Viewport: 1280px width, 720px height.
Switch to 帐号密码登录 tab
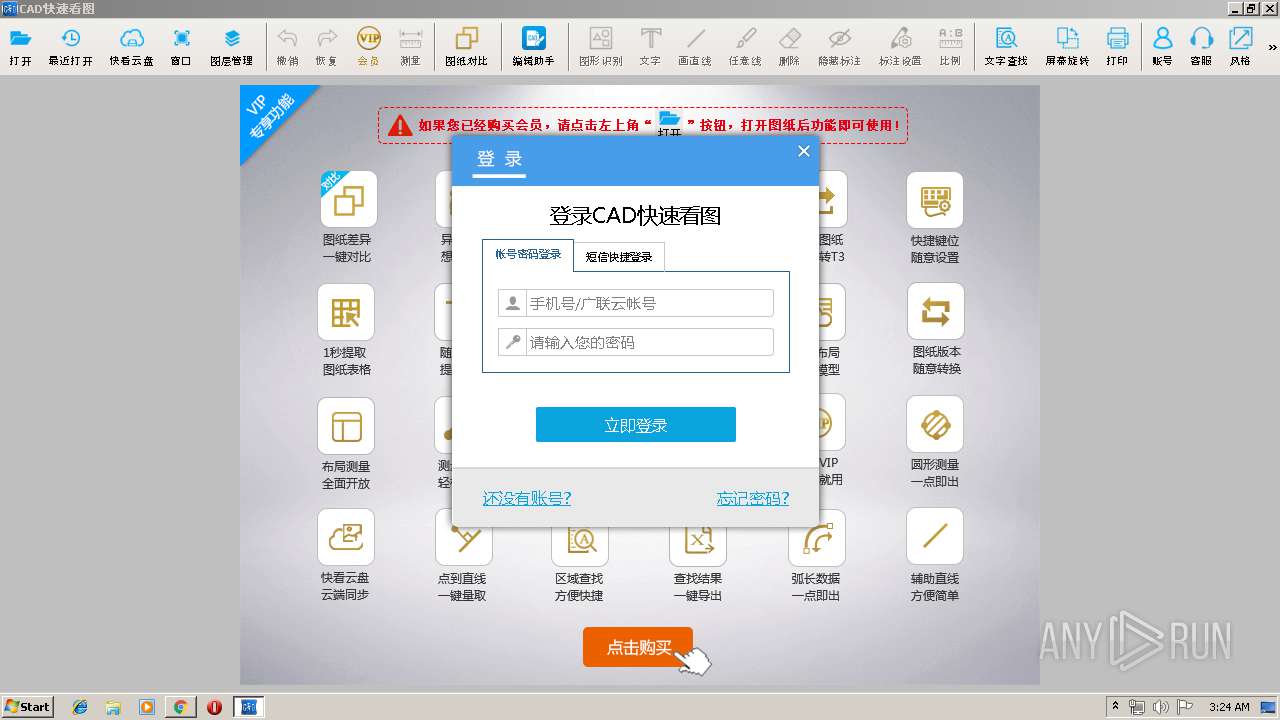pos(528,255)
